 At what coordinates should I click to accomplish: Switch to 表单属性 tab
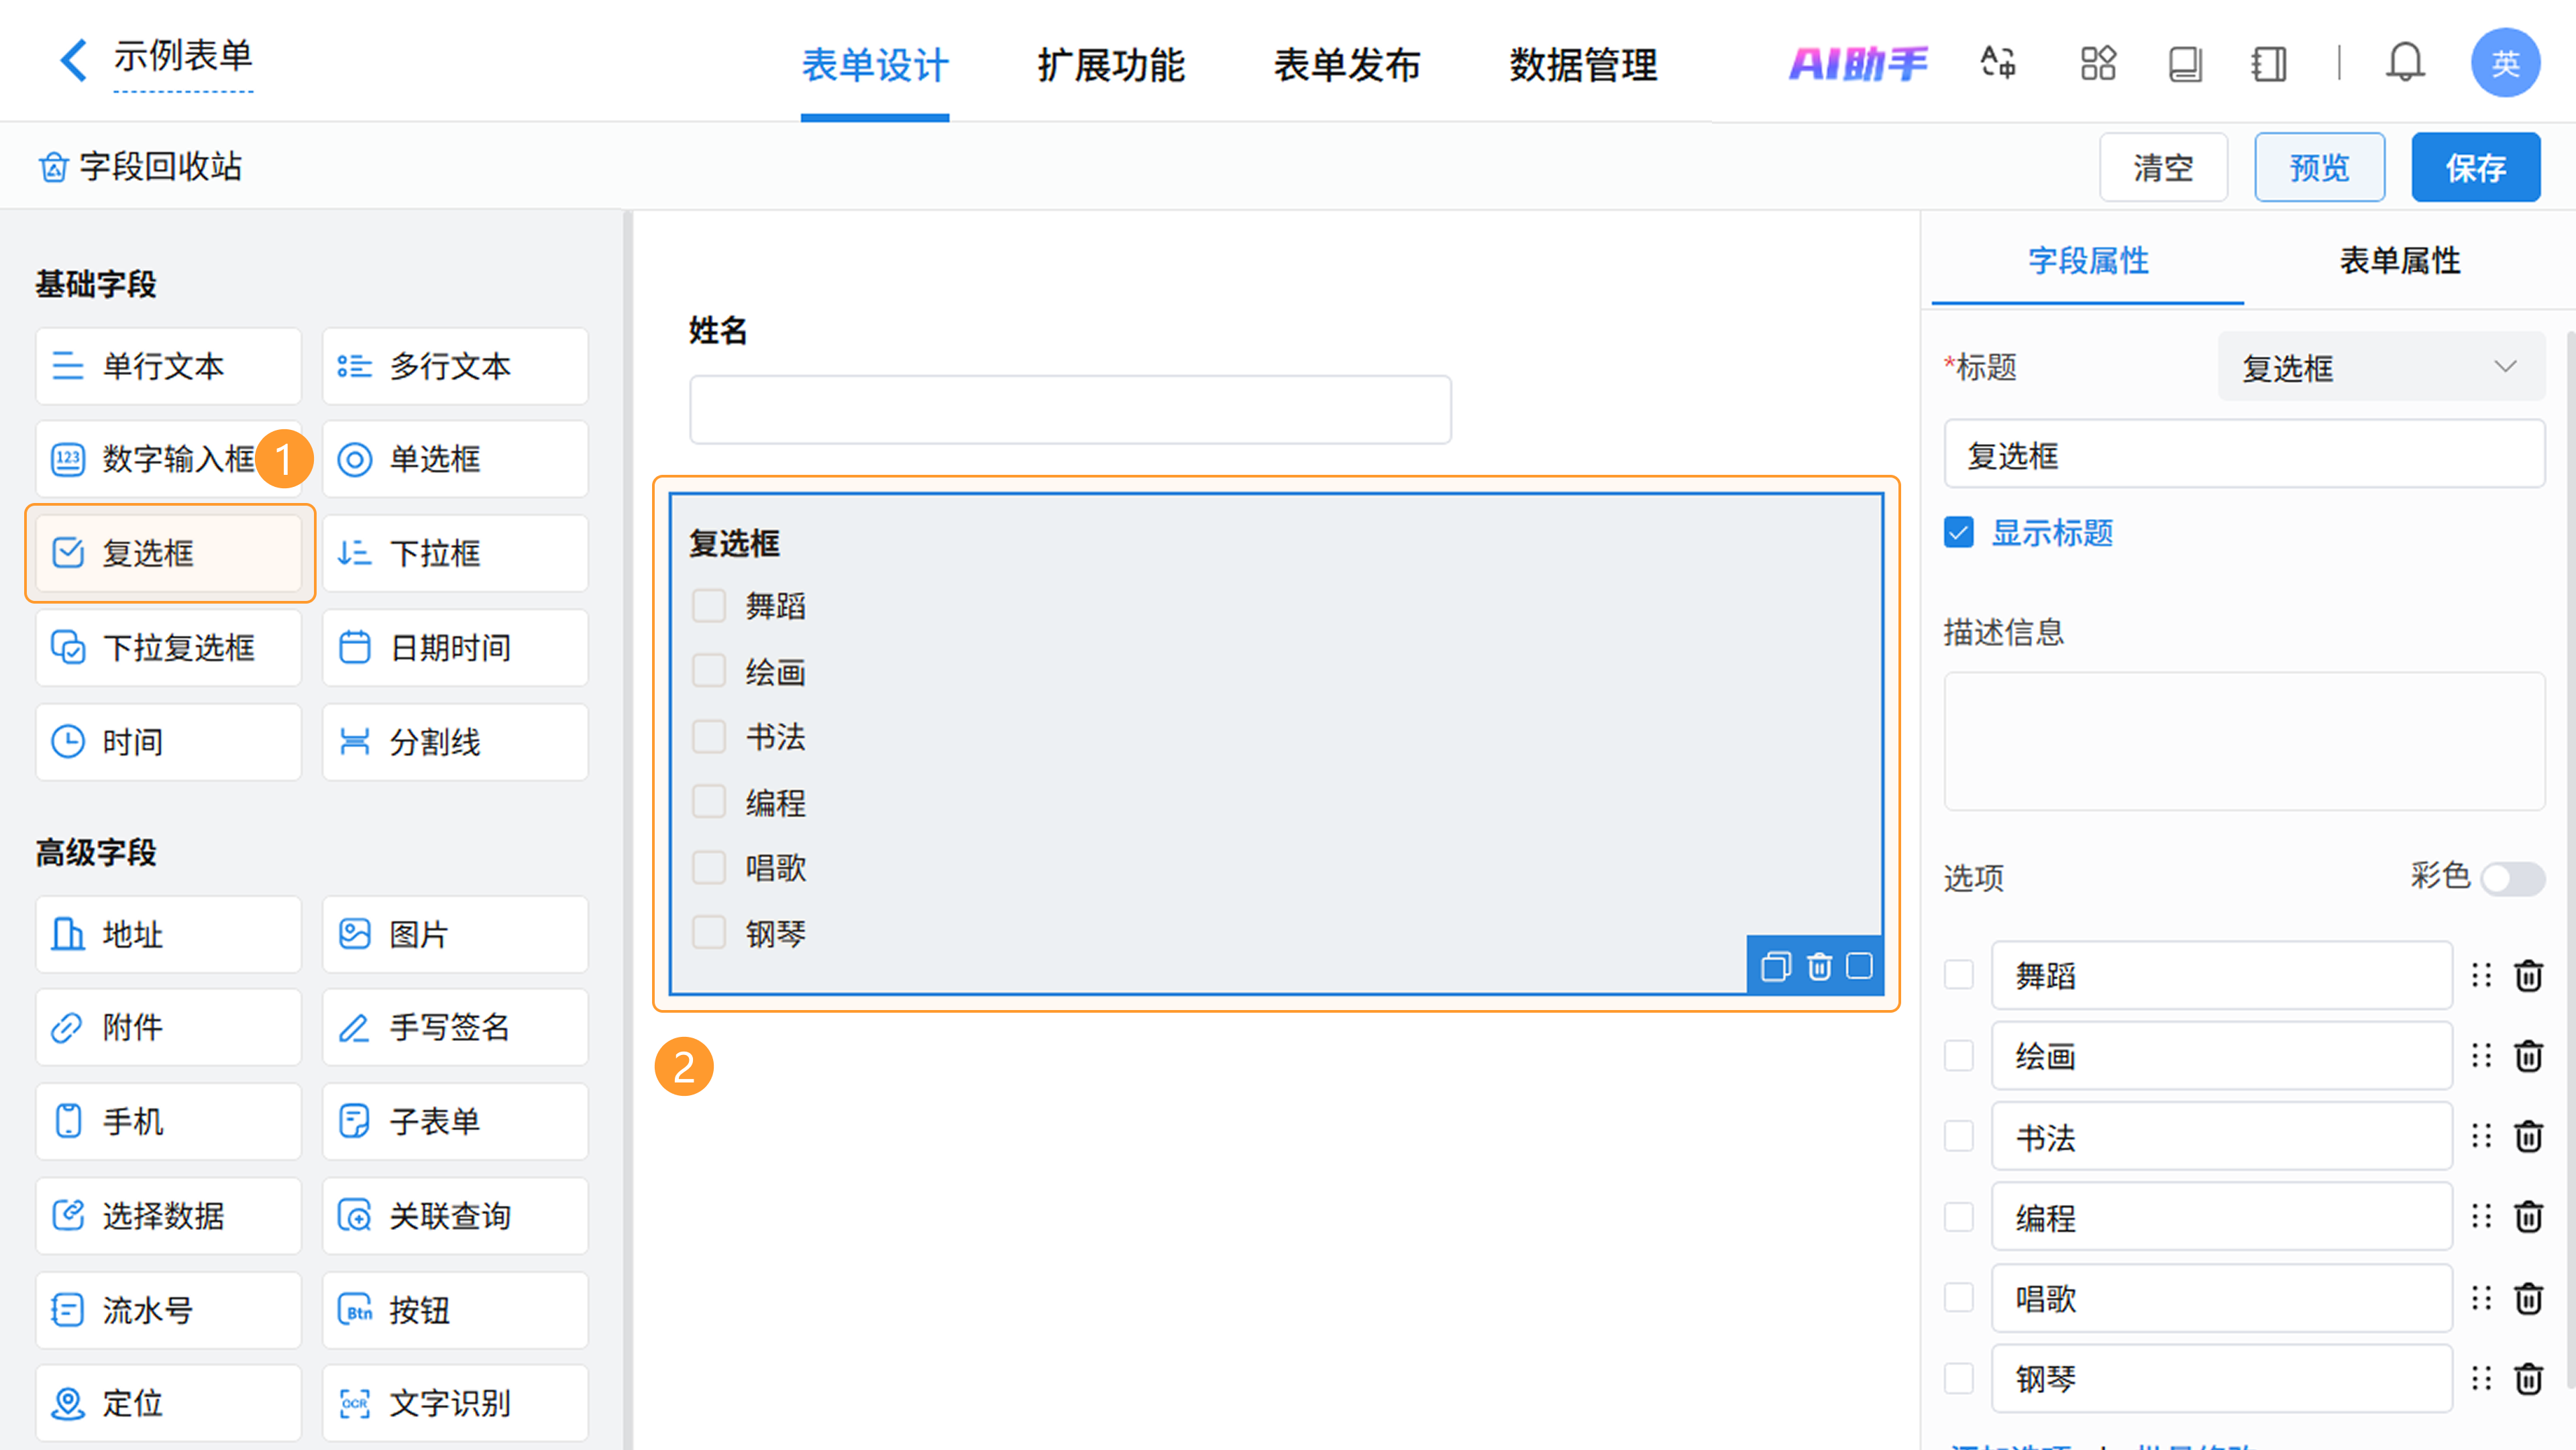2399,261
